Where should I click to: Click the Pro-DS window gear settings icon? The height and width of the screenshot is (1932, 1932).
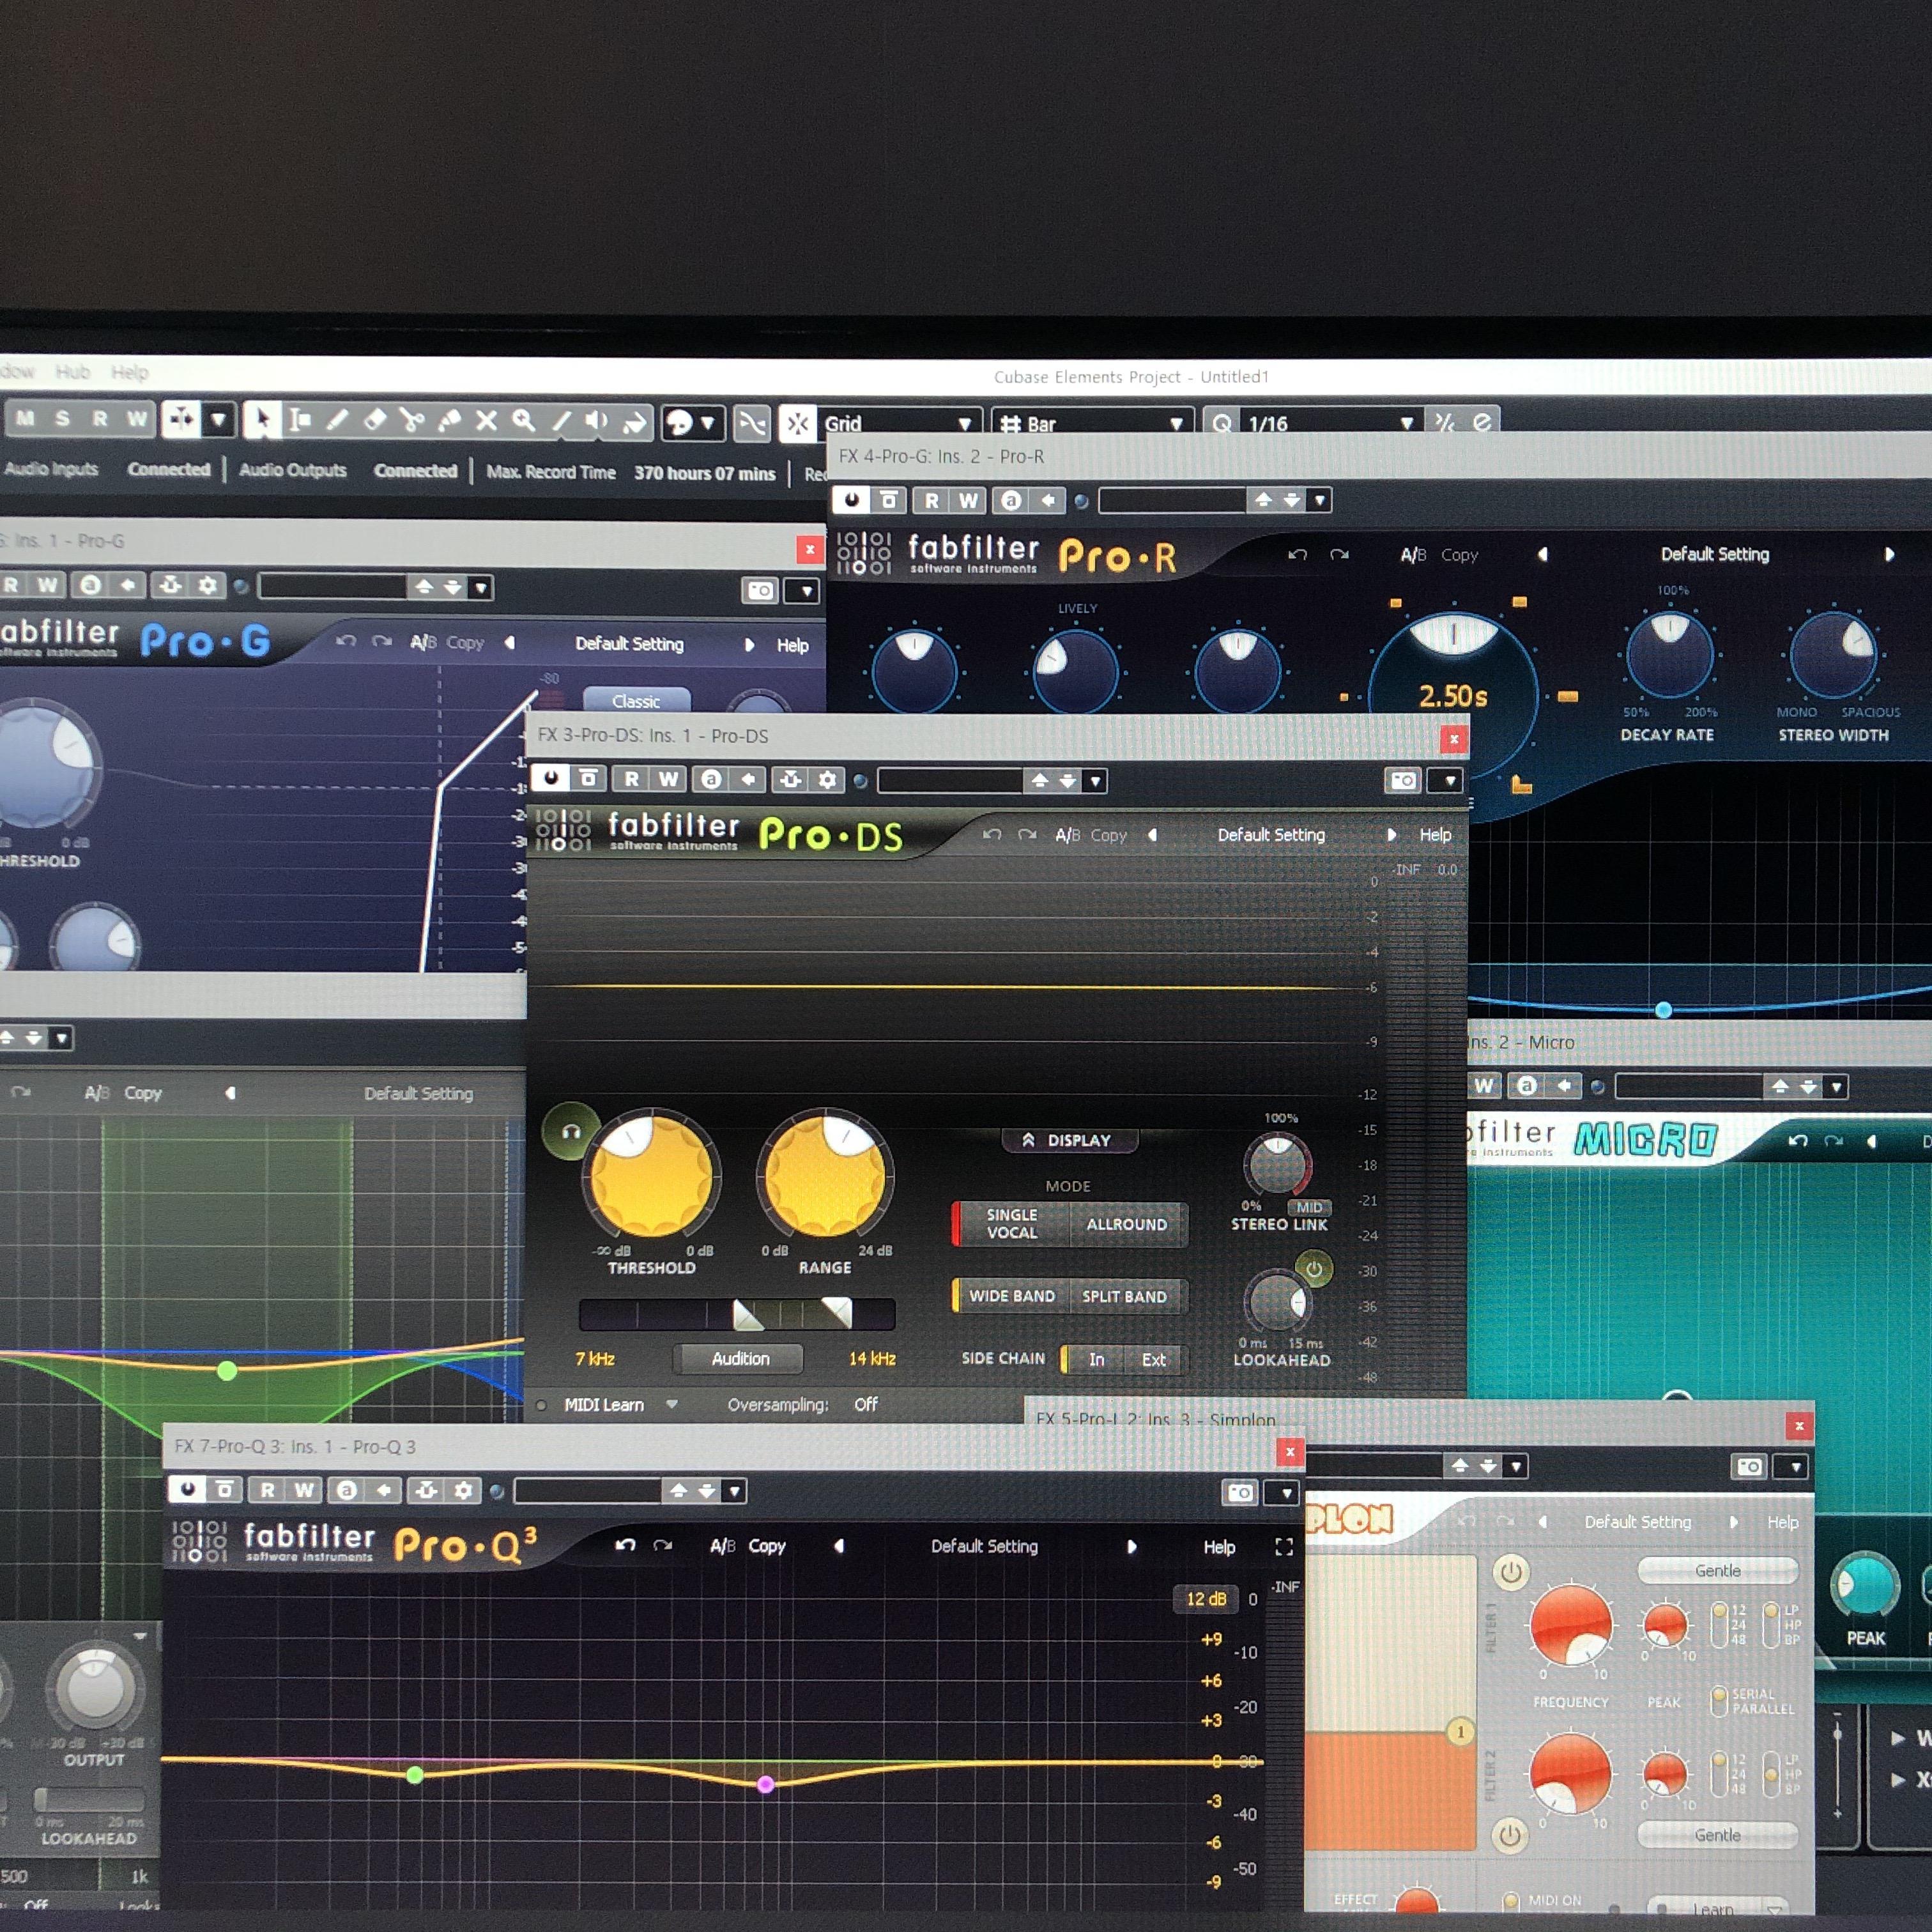click(827, 779)
